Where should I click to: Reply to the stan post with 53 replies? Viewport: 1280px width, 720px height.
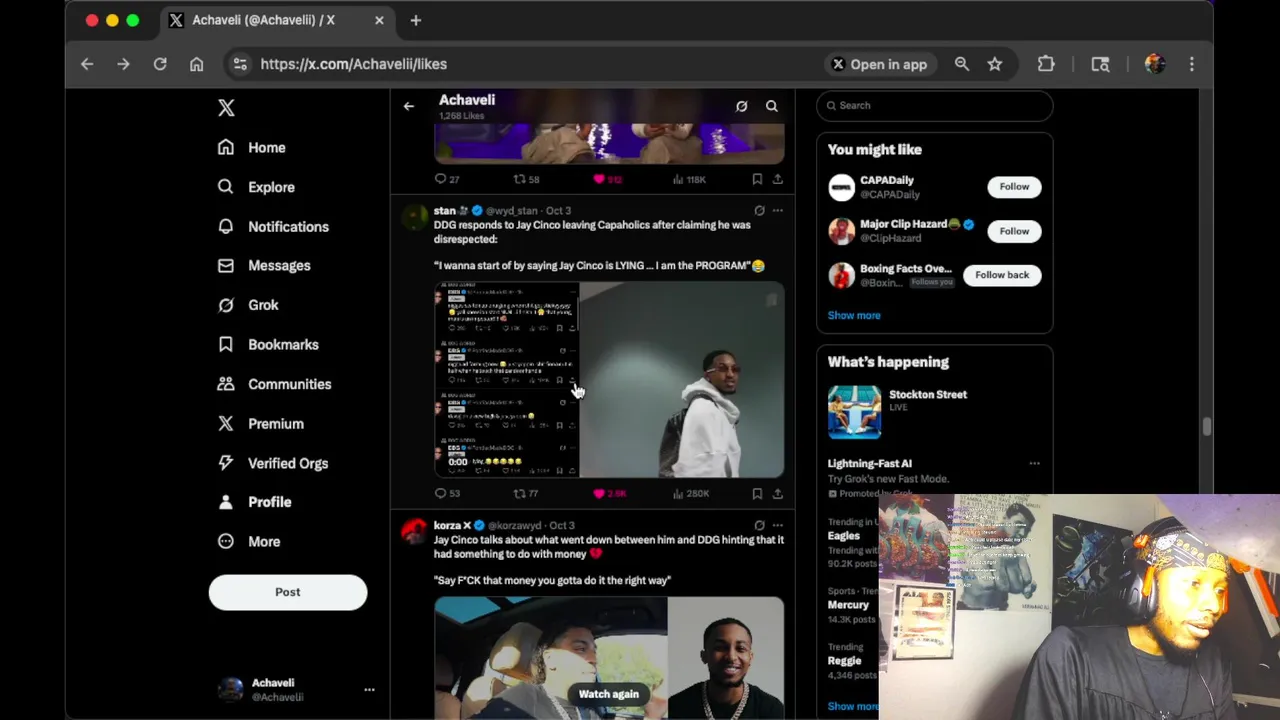click(447, 493)
